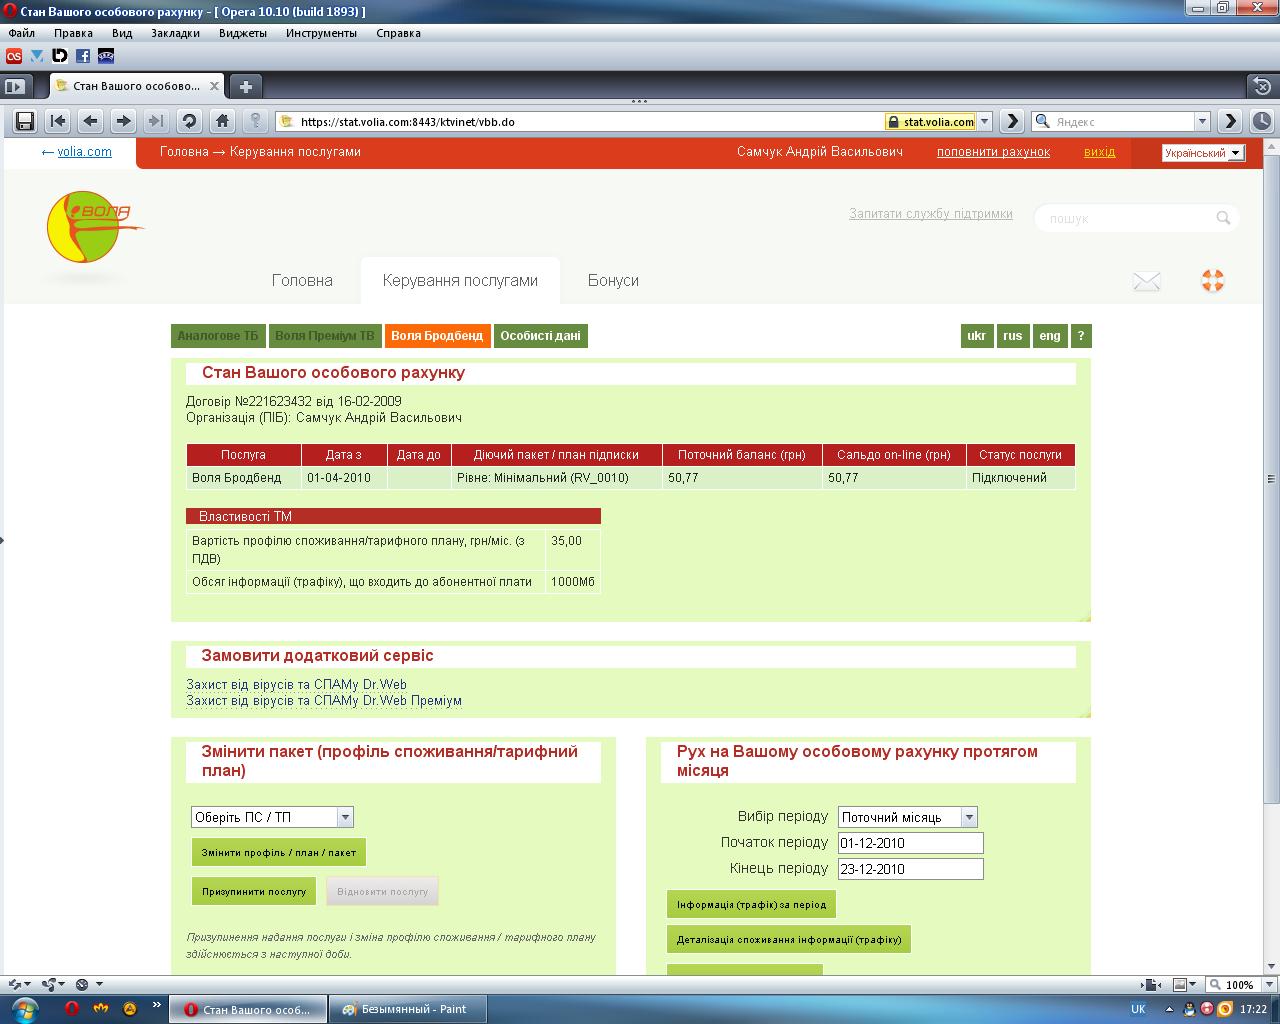Open the 'Поточний місяць' period dropdown

point(908,817)
